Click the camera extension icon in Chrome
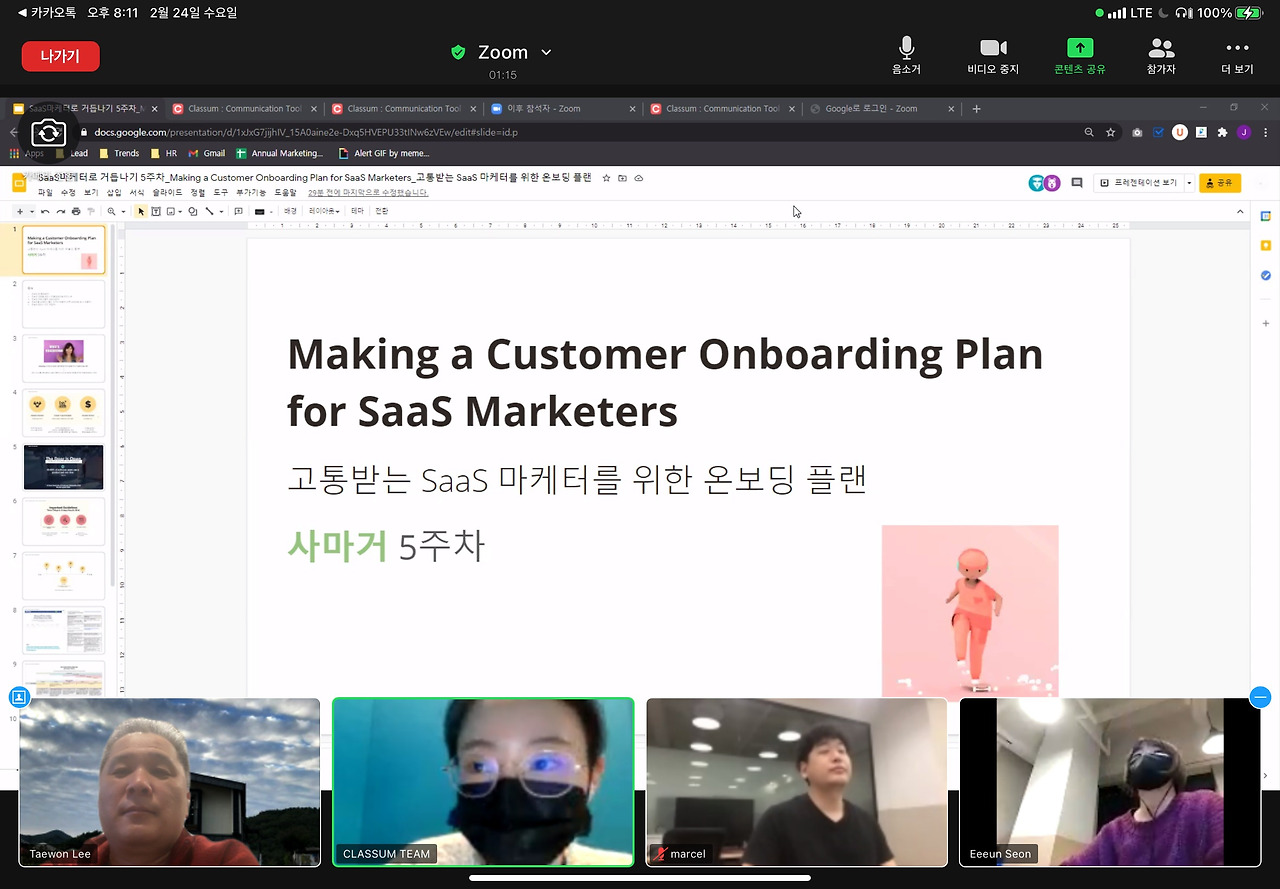The image size is (1280, 889). [x=1137, y=132]
